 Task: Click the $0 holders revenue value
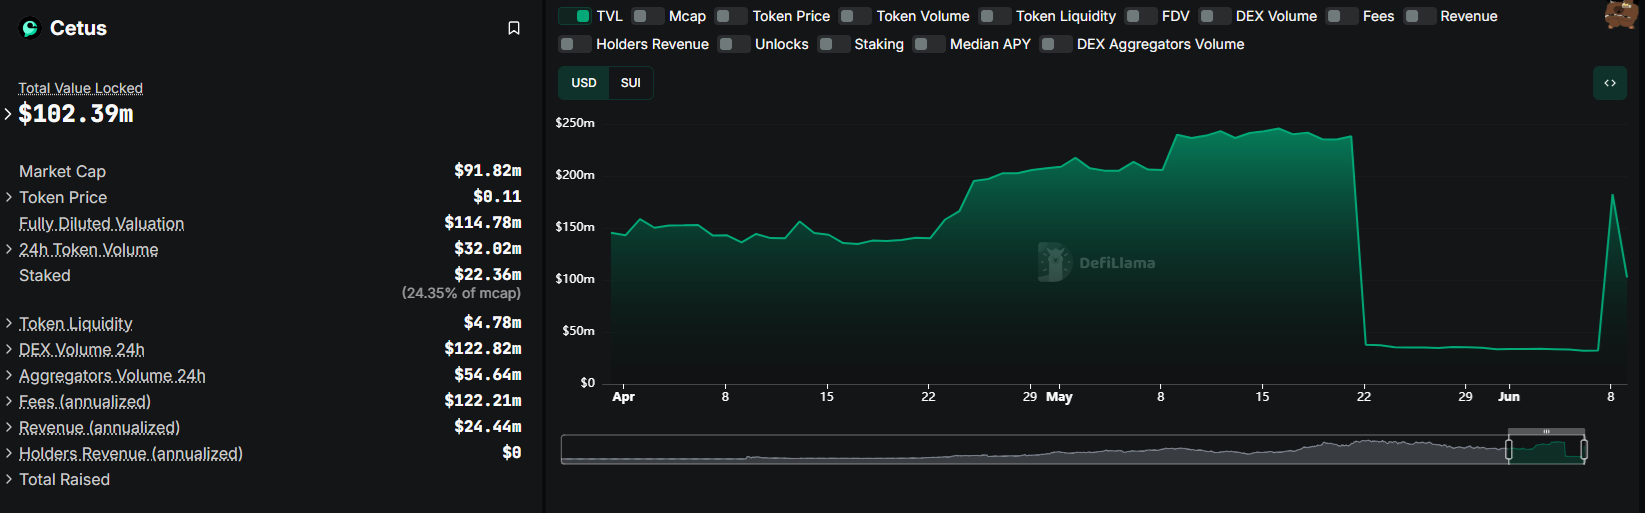pos(512,453)
